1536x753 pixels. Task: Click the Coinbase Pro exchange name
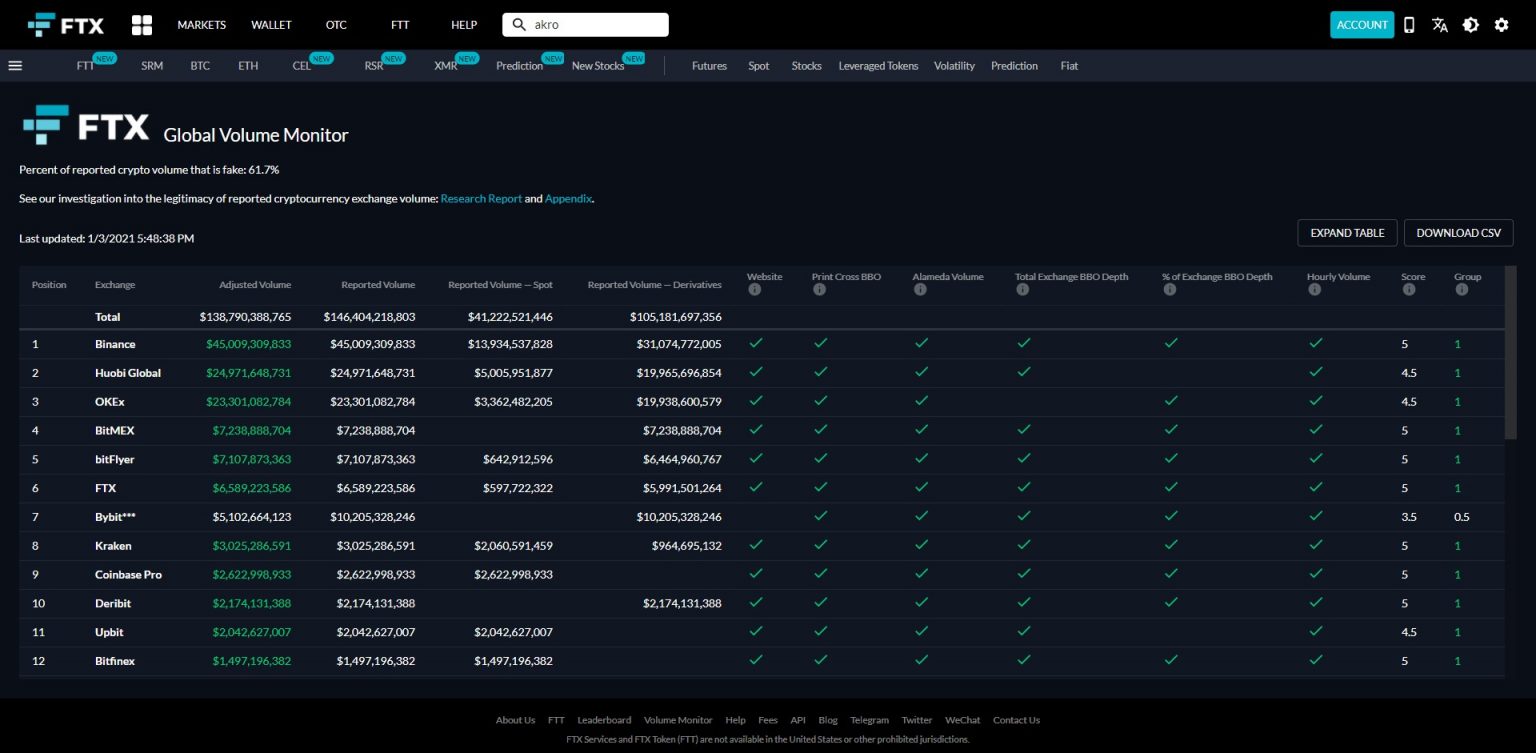pyautogui.click(x=128, y=575)
